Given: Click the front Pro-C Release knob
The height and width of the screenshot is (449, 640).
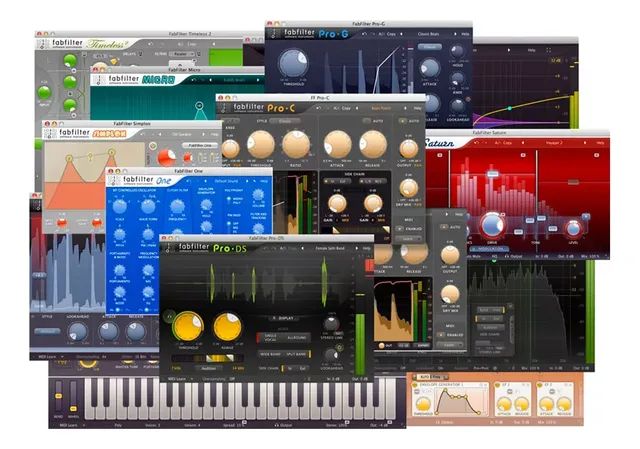Looking at the screenshot, I should (x=373, y=144).
